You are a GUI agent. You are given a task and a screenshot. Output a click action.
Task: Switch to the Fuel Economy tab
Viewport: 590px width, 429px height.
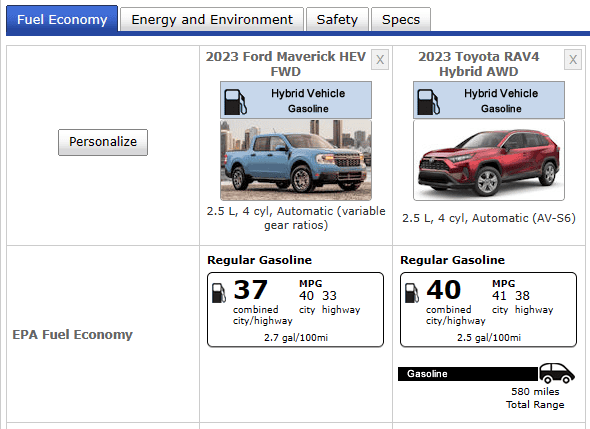[62, 20]
